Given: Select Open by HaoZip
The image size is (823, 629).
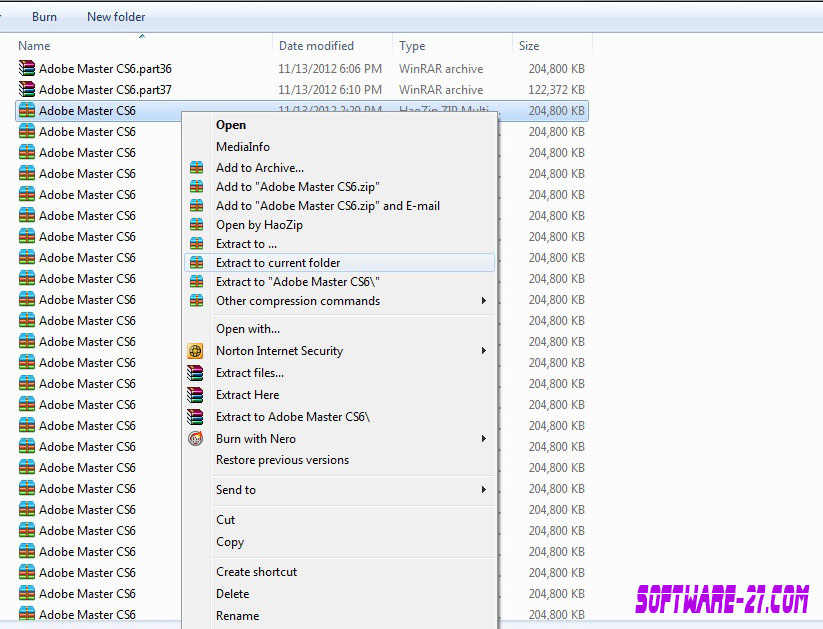Looking at the screenshot, I should pyautogui.click(x=259, y=225).
